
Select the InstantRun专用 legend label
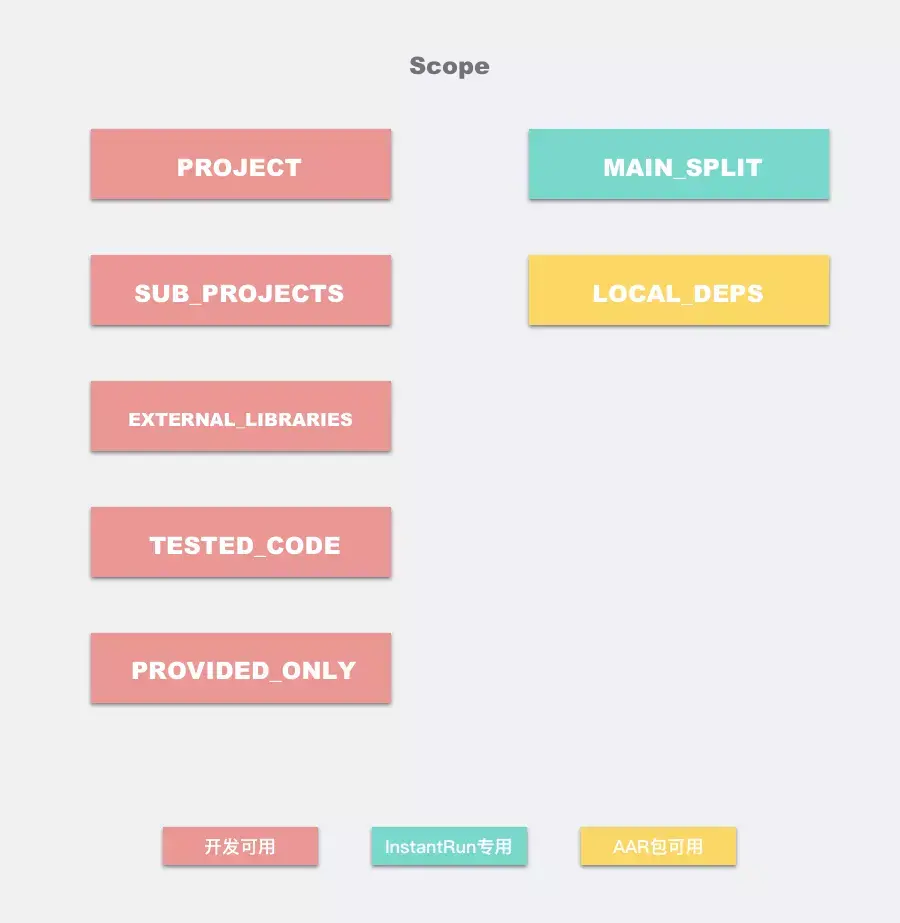click(449, 846)
